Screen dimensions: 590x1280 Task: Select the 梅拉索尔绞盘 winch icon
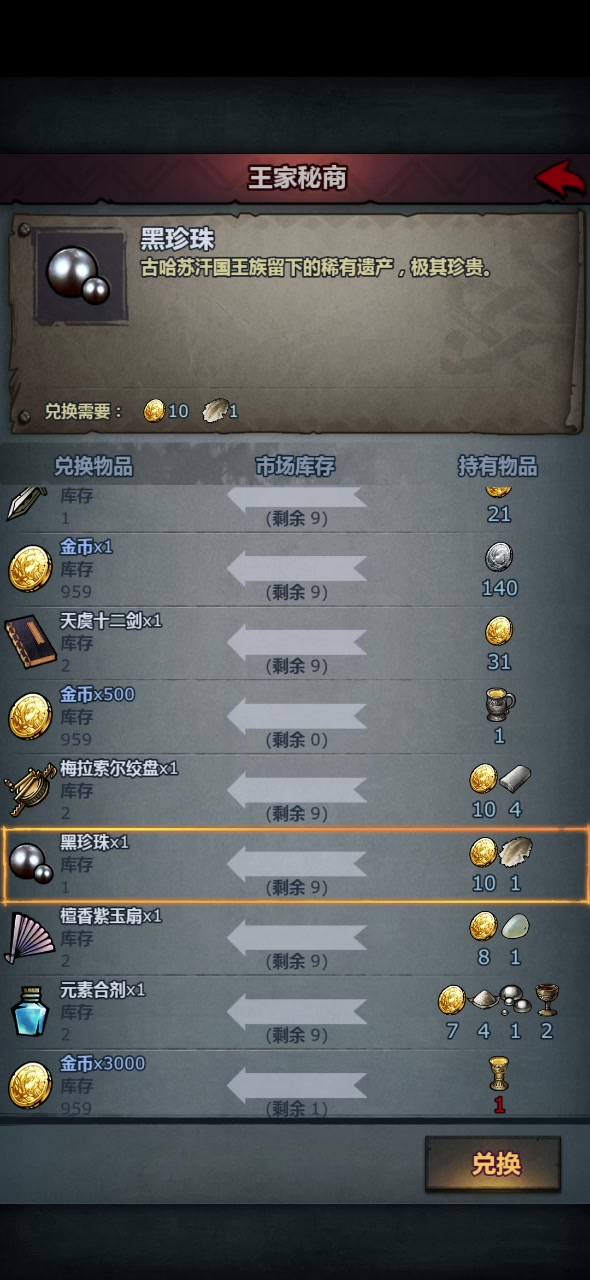pyautogui.click(x=29, y=790)
